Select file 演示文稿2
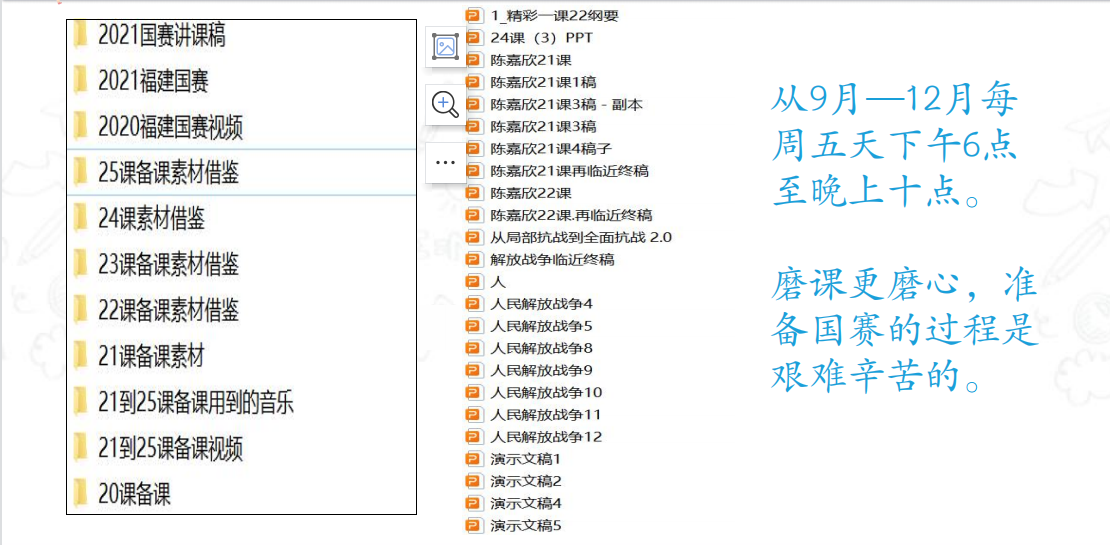Image resolution: width=1110 pixels, height=545 pixels. click(x=525, y=481)
